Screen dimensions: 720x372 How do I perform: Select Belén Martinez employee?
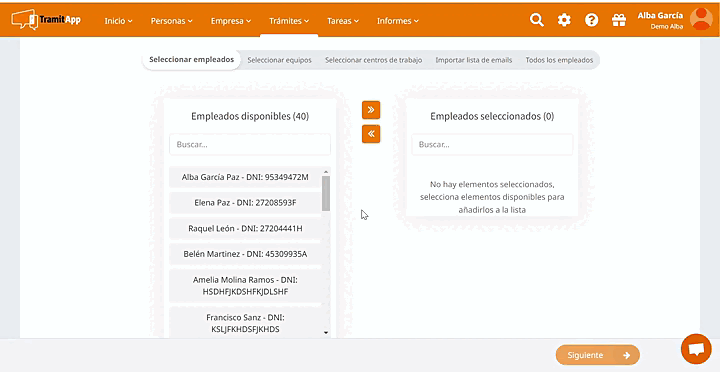point(245,254)
